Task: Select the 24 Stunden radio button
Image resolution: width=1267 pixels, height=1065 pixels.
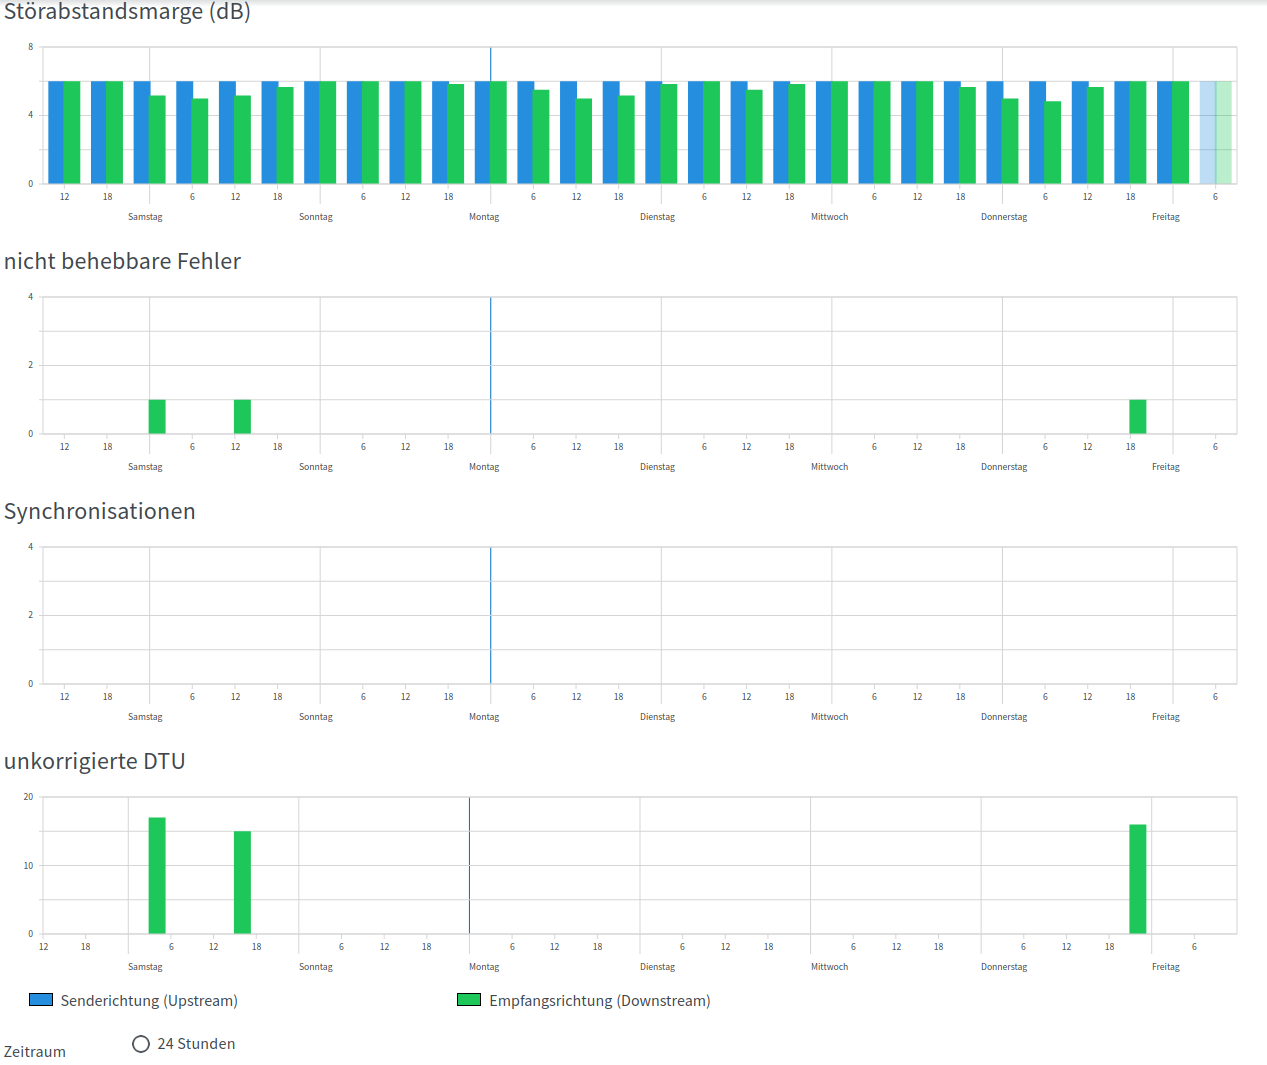Action: click(141, 1044)
